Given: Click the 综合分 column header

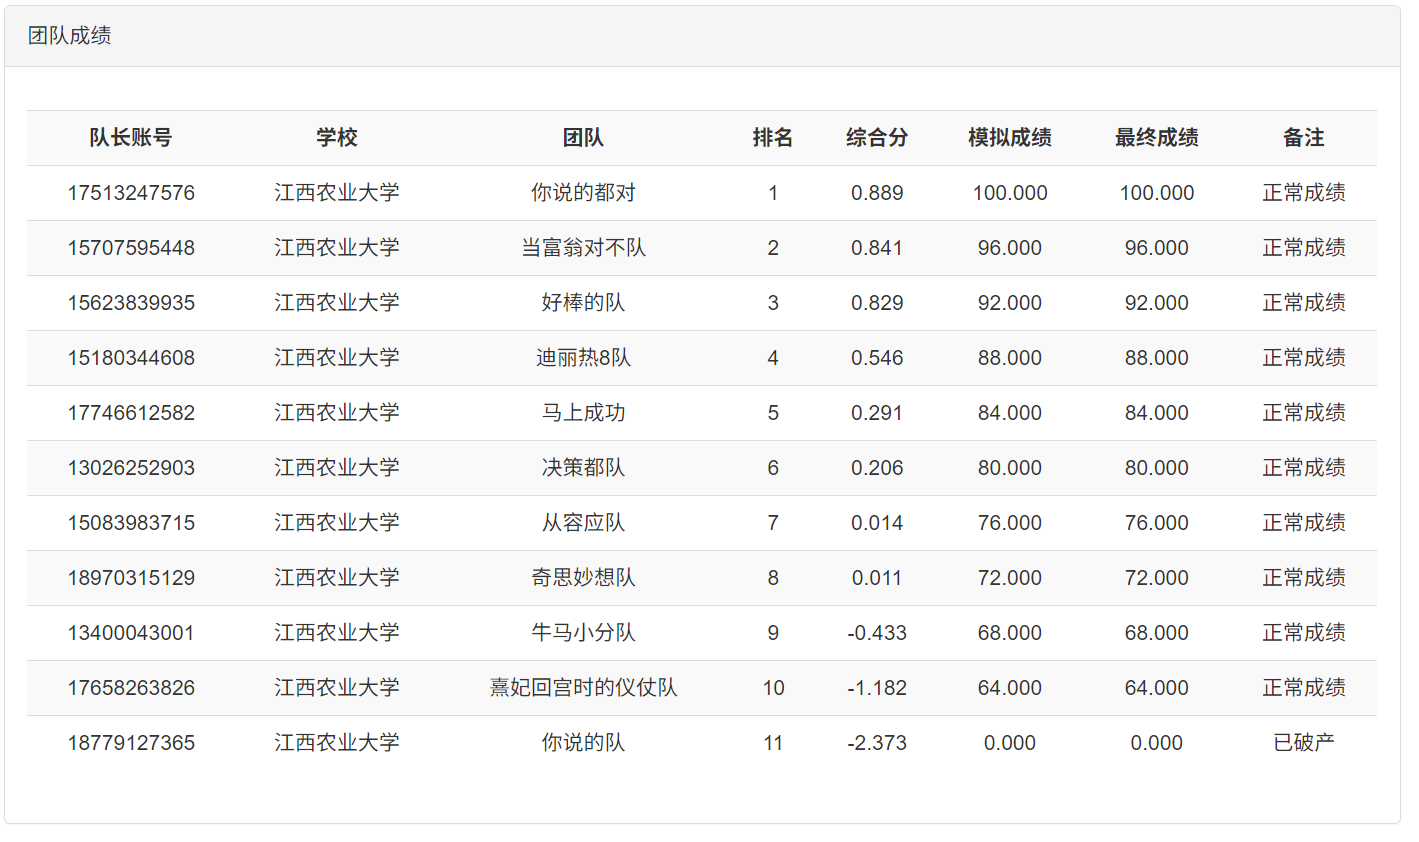Looking at the screenshot, I should [877, 138].
